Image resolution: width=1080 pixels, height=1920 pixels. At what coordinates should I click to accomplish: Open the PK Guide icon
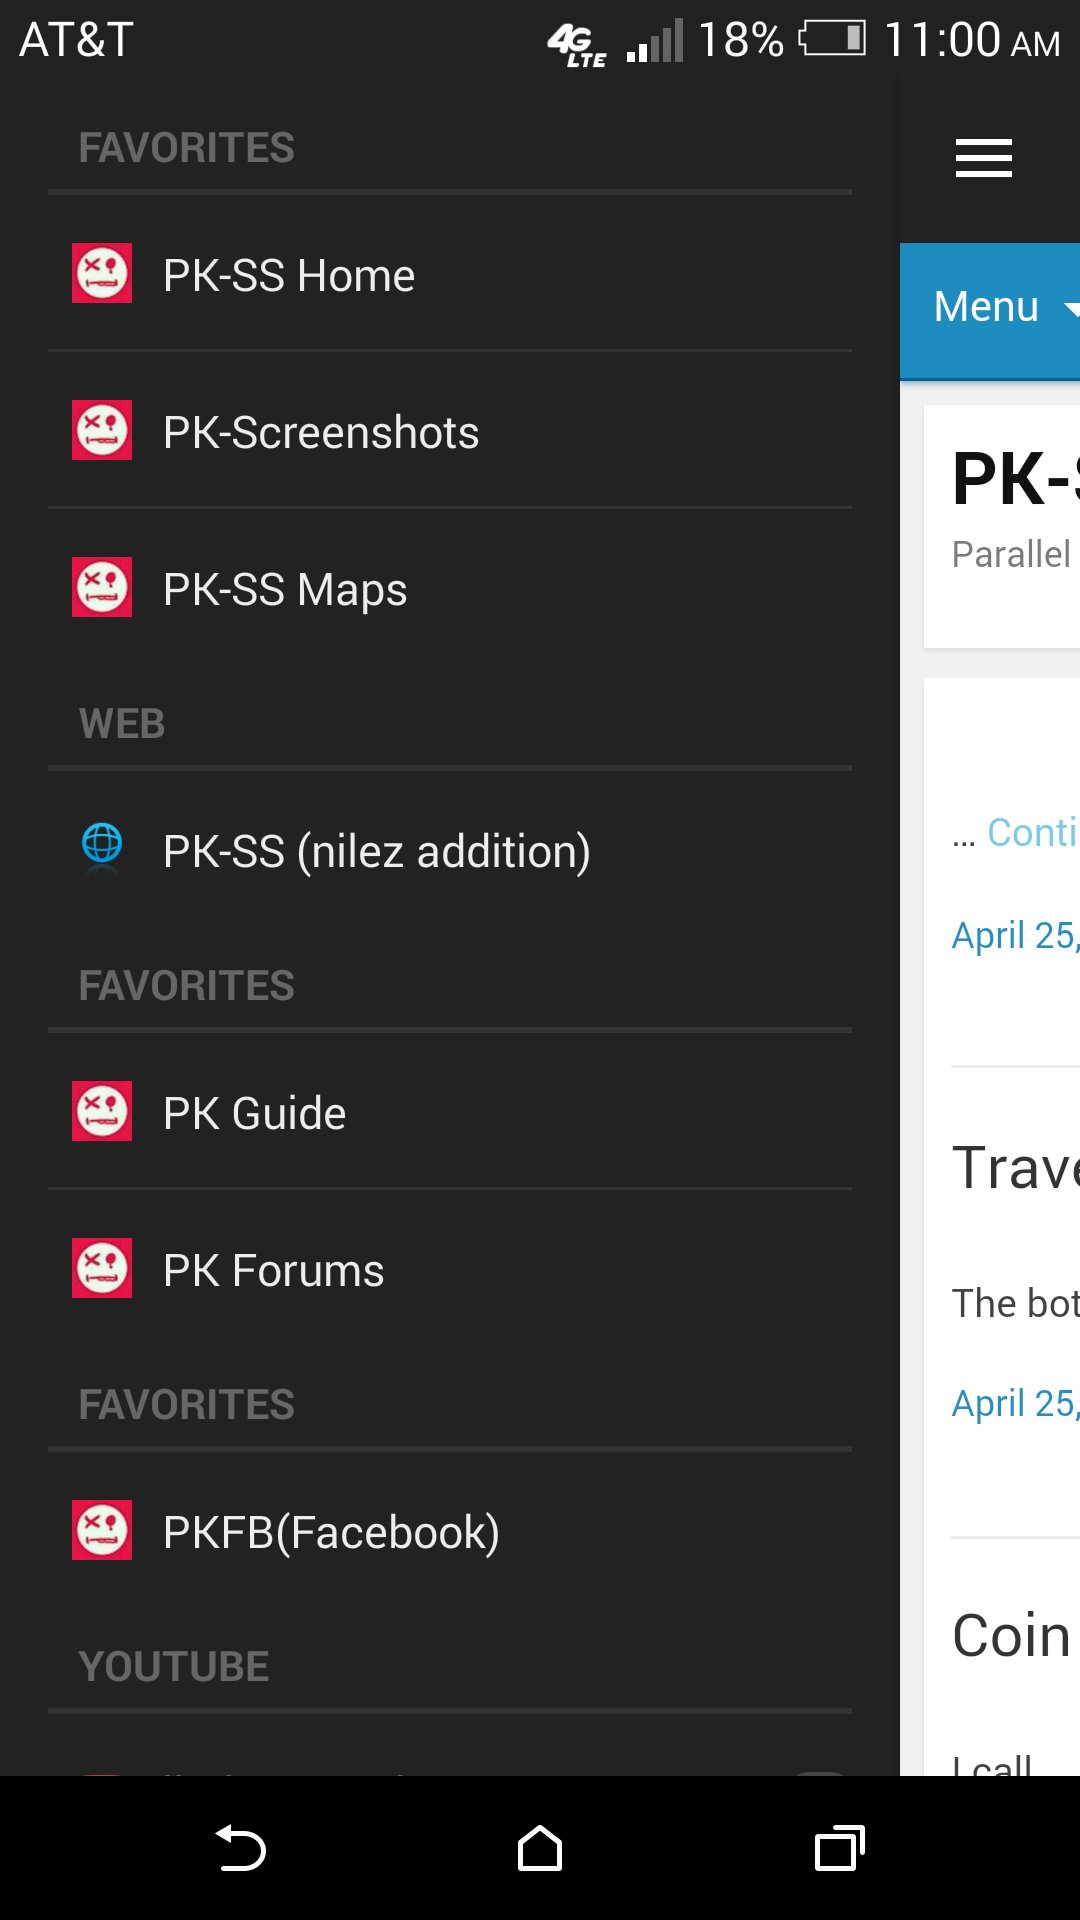[101, 1111]
